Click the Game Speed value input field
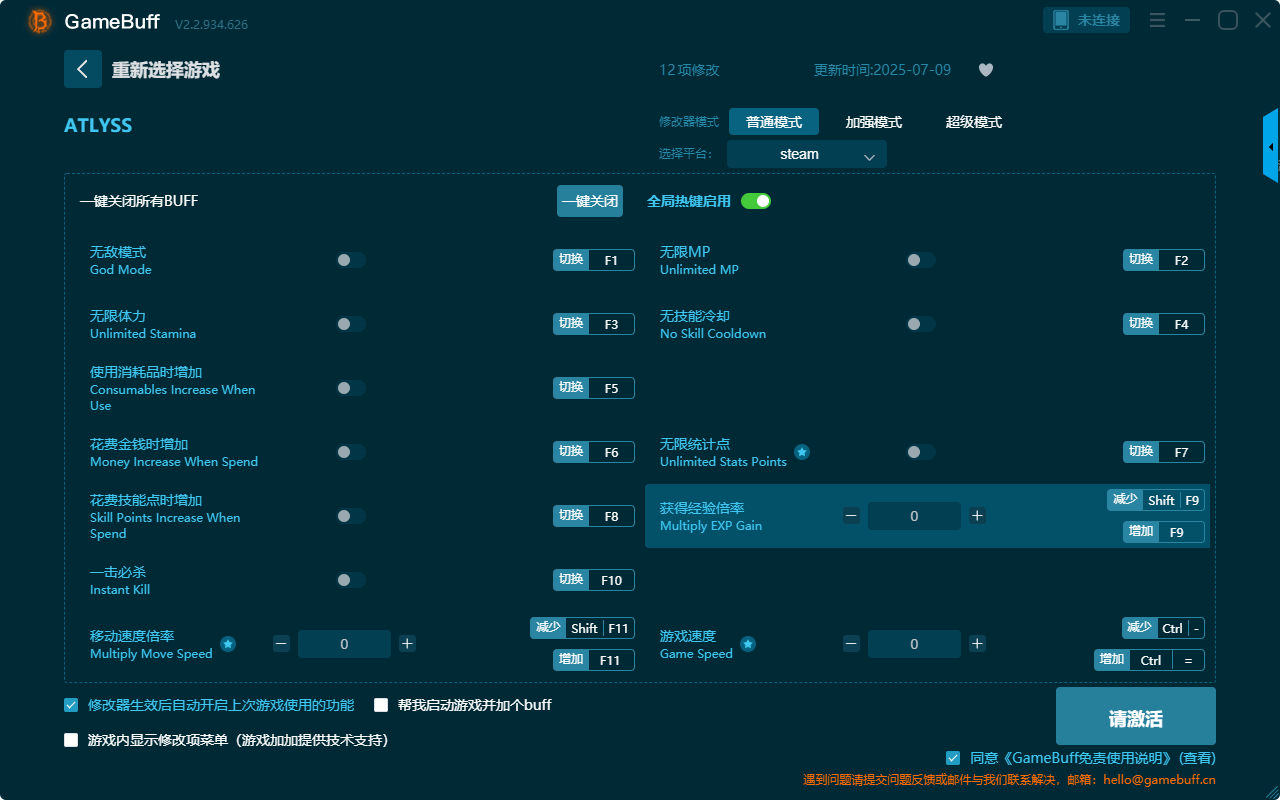The image size is (1280, 800). click(x=914, y=643)
